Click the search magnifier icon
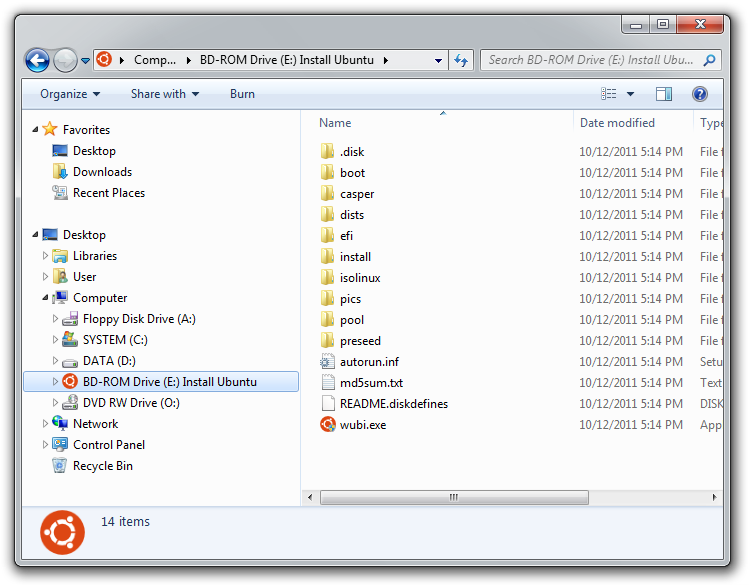Screen dimensions: 749x585 coord(709,60)
